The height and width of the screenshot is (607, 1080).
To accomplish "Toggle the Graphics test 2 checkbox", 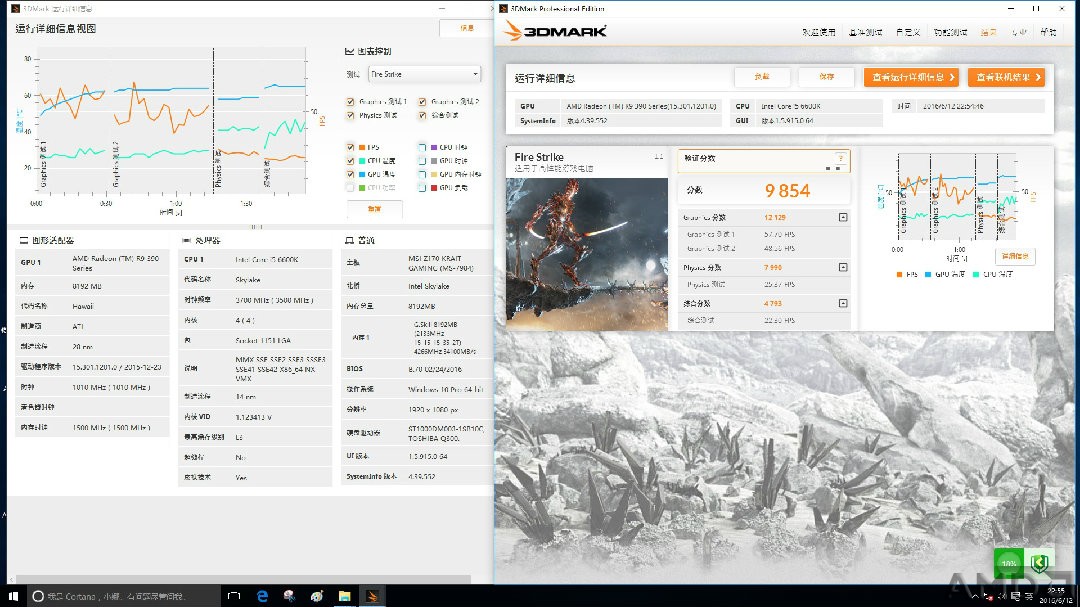I will pyautogui.click(x=422, y=102).
